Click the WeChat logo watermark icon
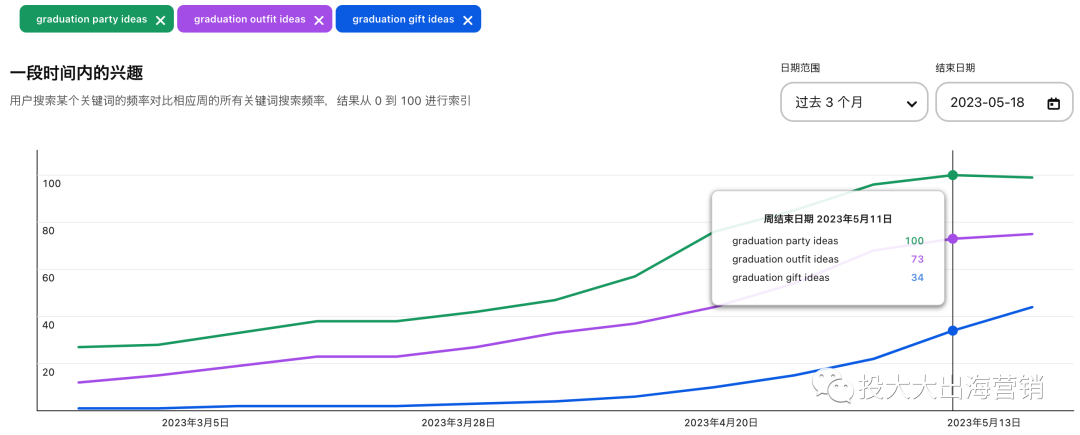1080x435 pixels. coord(832,384)
